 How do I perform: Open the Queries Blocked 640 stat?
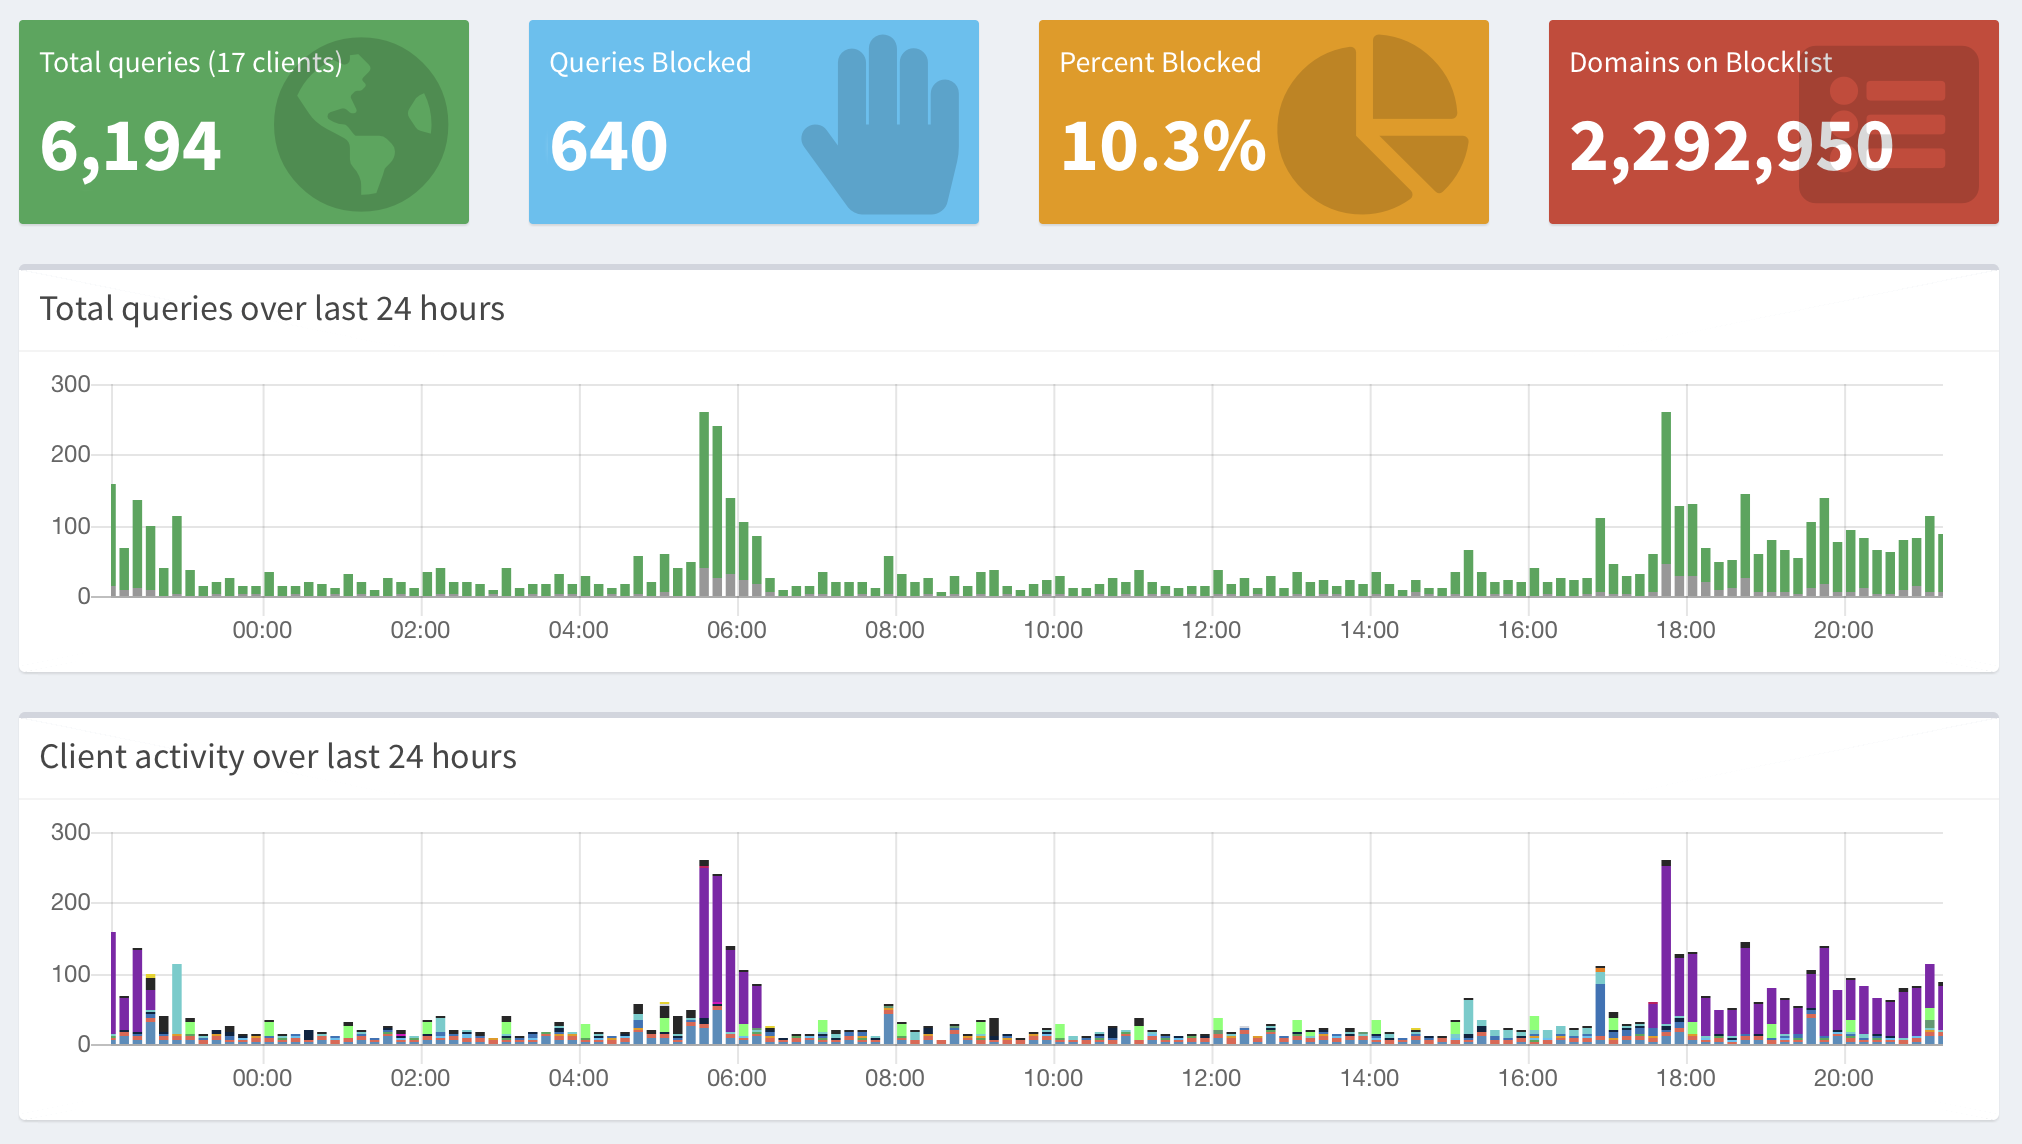(608, 146)
